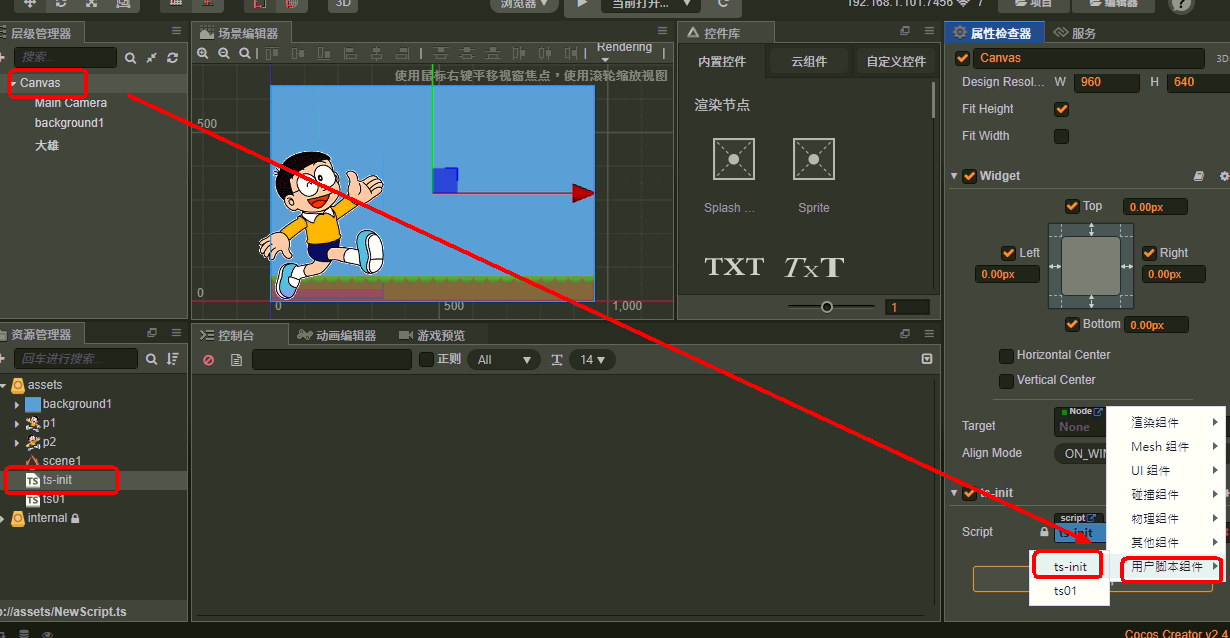Viewport: 1230px width, 638px height.
Task: Reset scene editor zoom
Action: 245,53
